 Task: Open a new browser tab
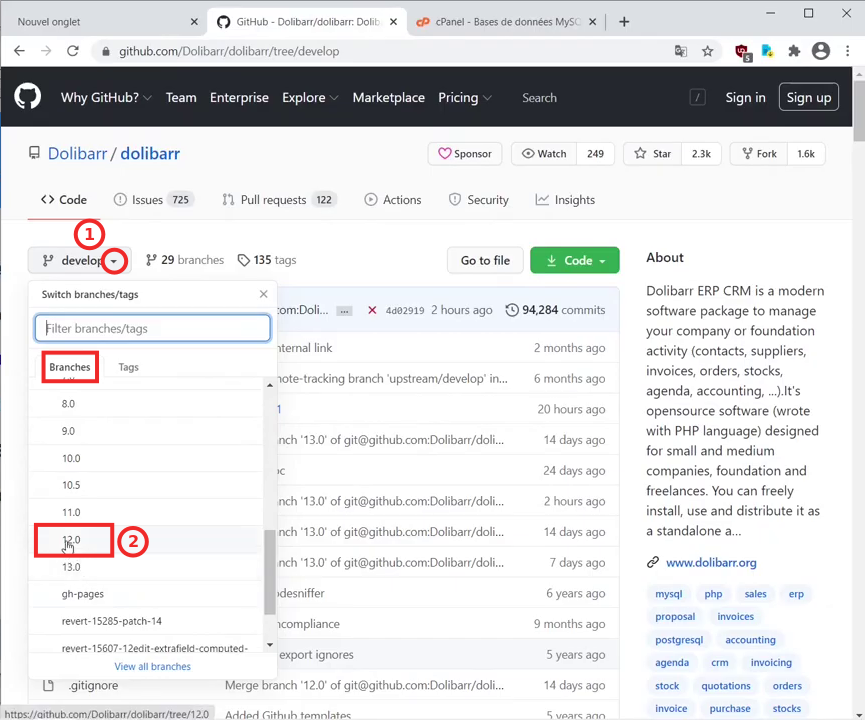click(624, 21)
